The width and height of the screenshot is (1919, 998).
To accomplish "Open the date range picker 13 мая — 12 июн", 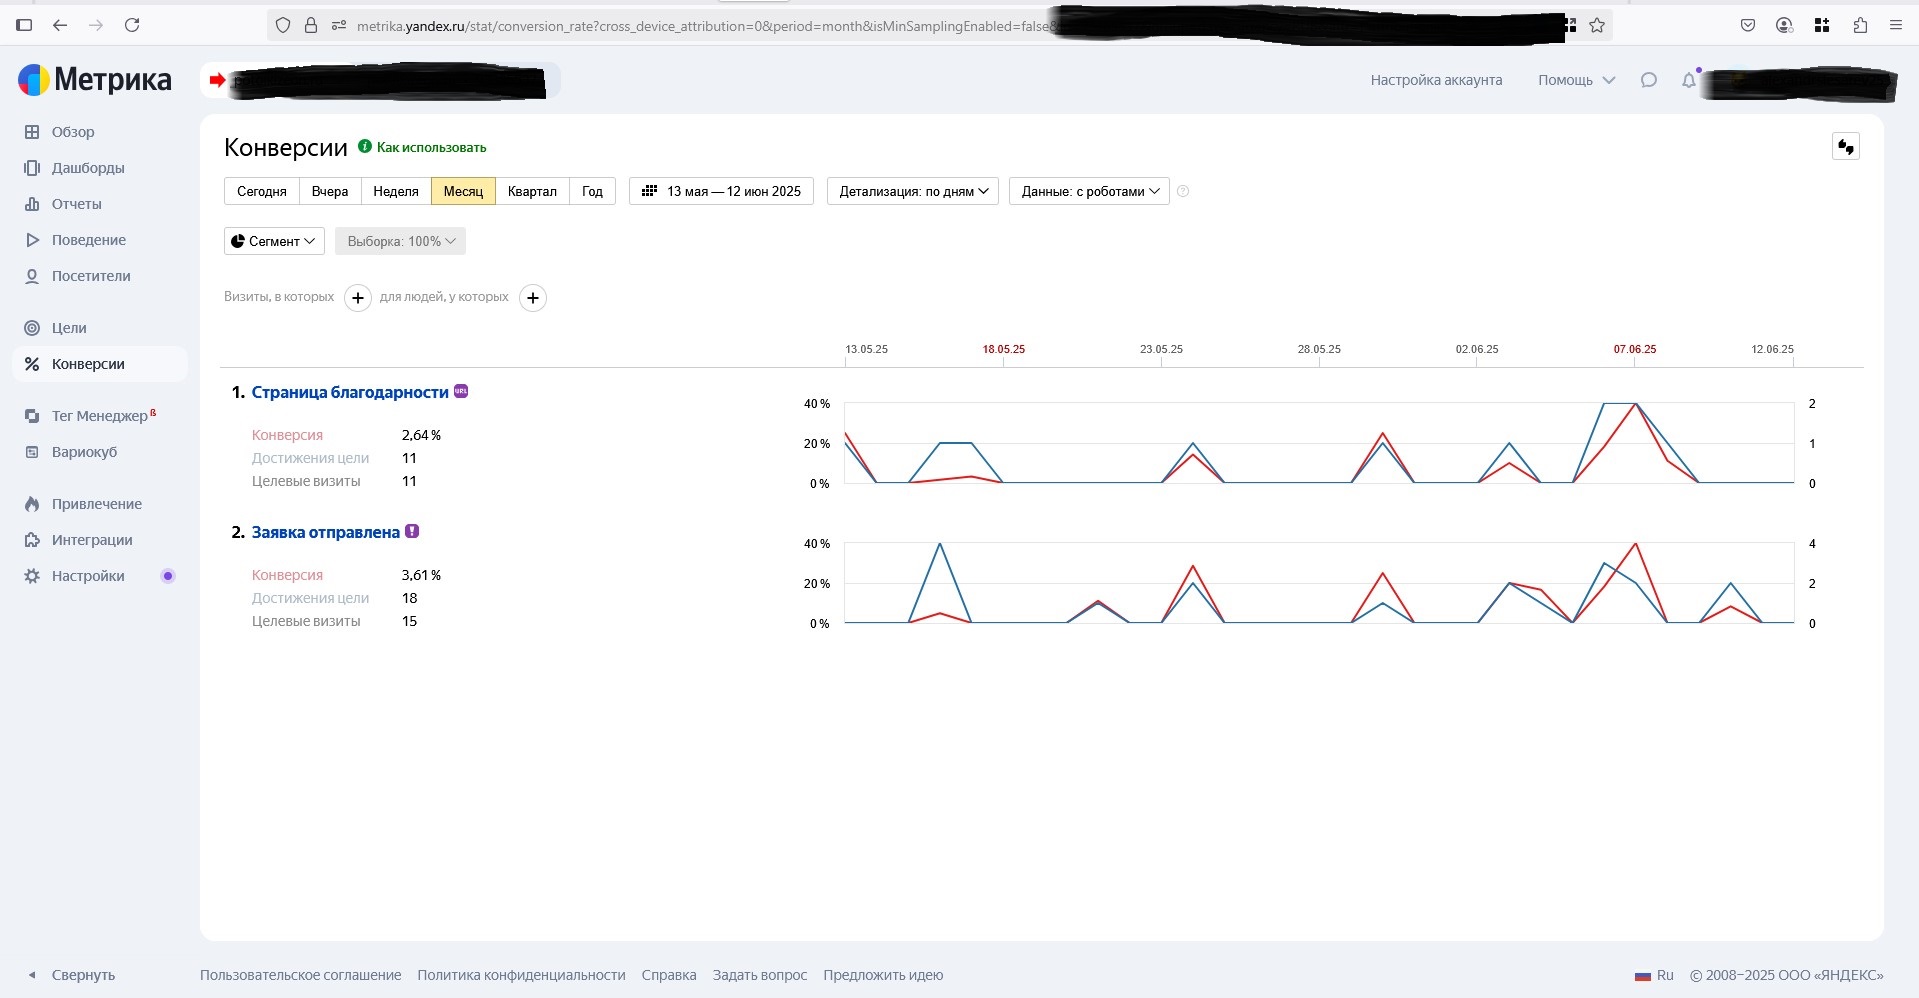I will coord(721,191).
